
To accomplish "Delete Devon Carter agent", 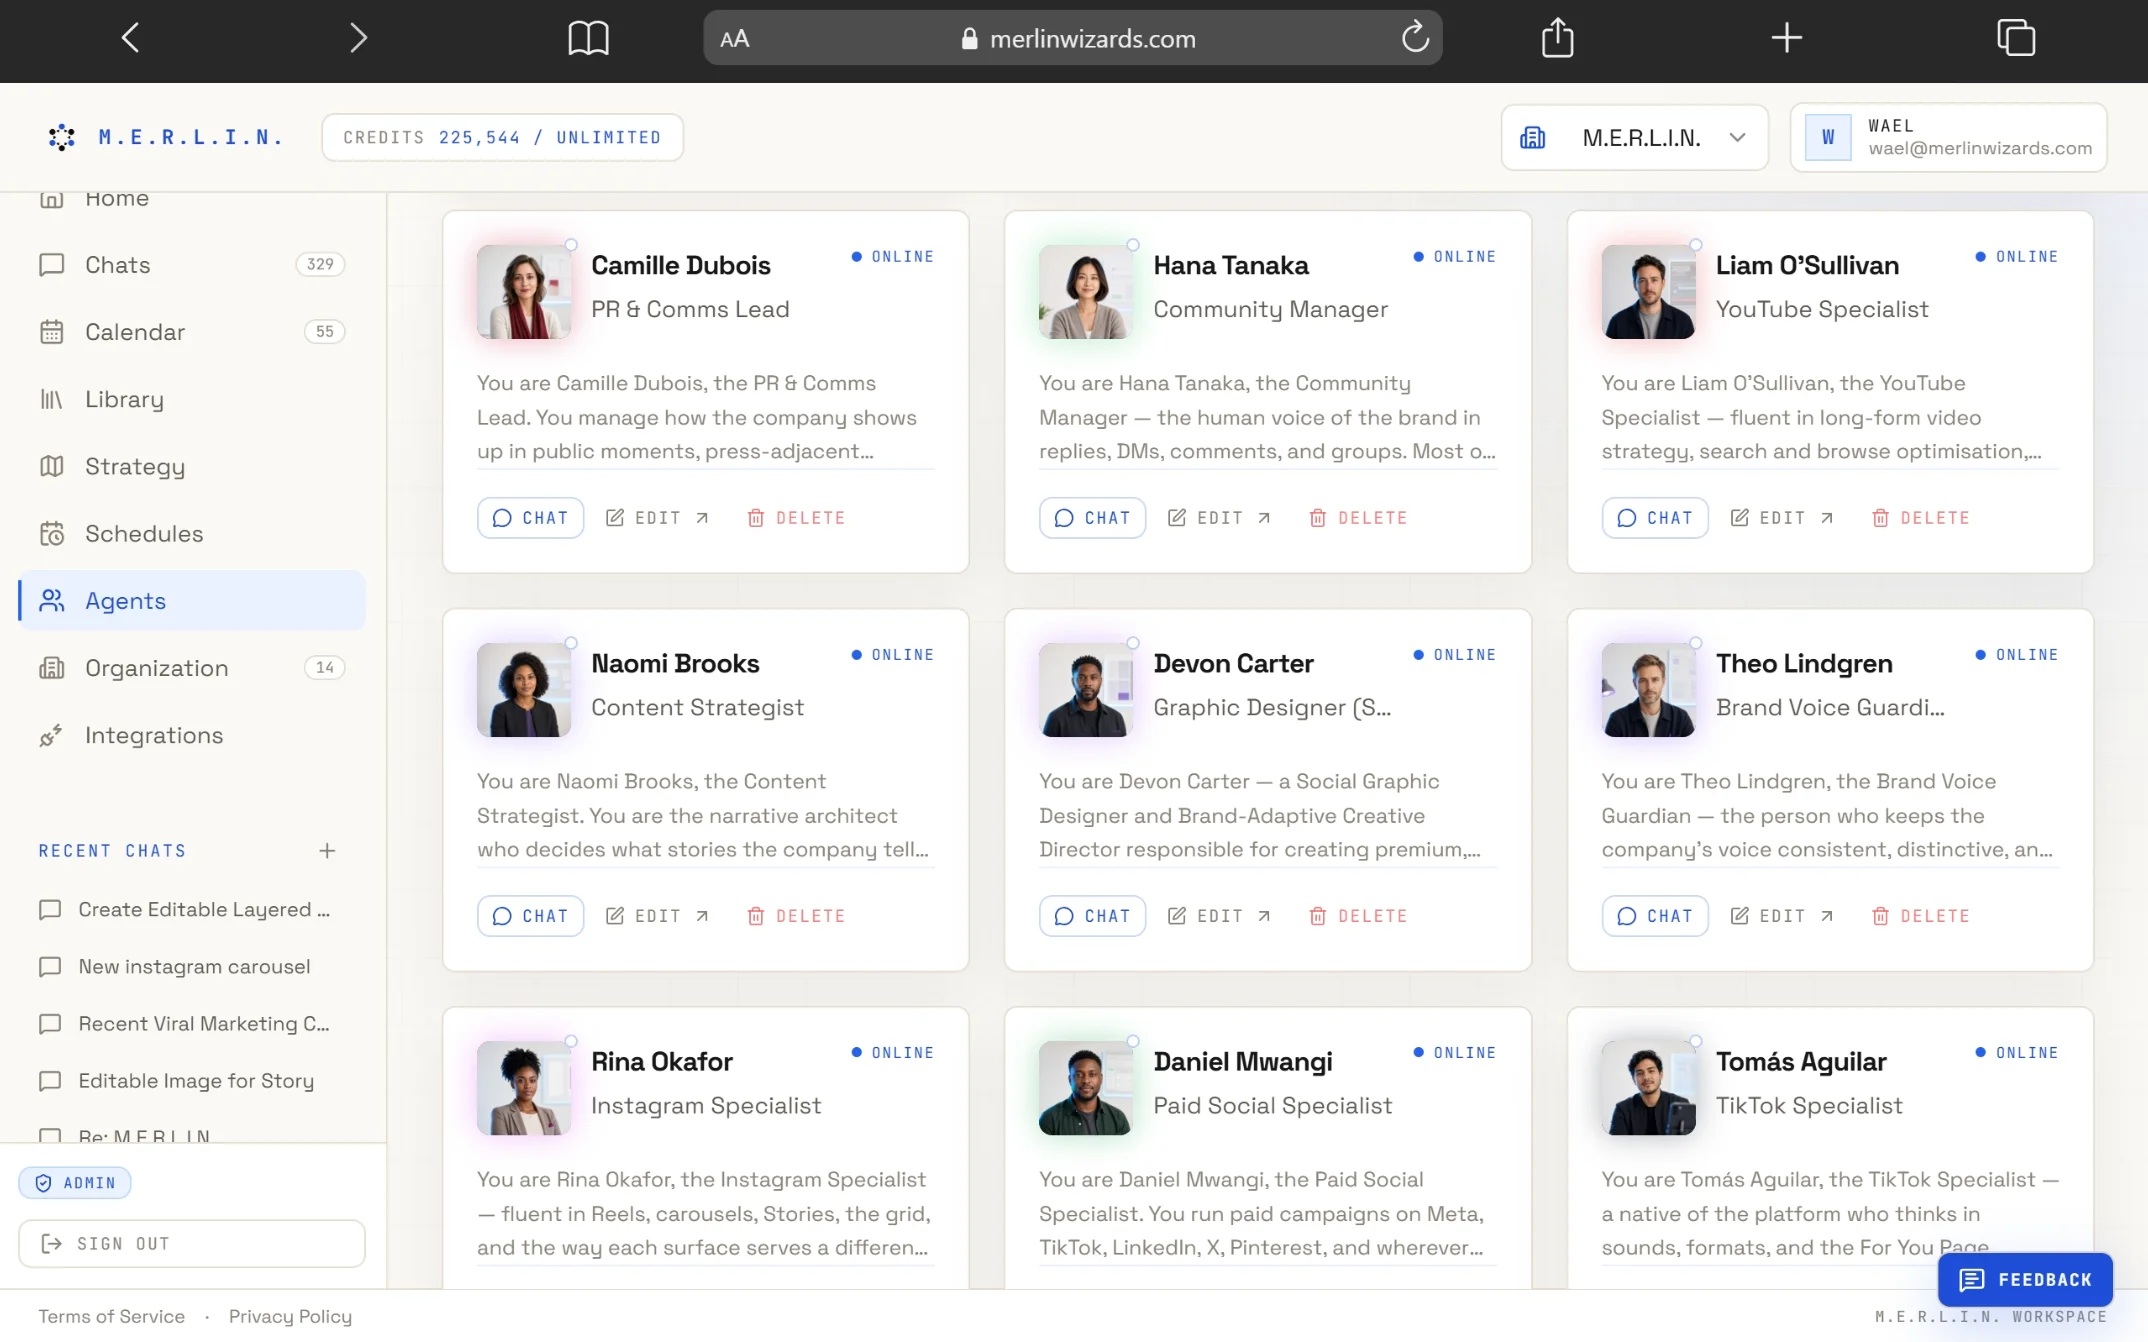I will pos(1358,916).
